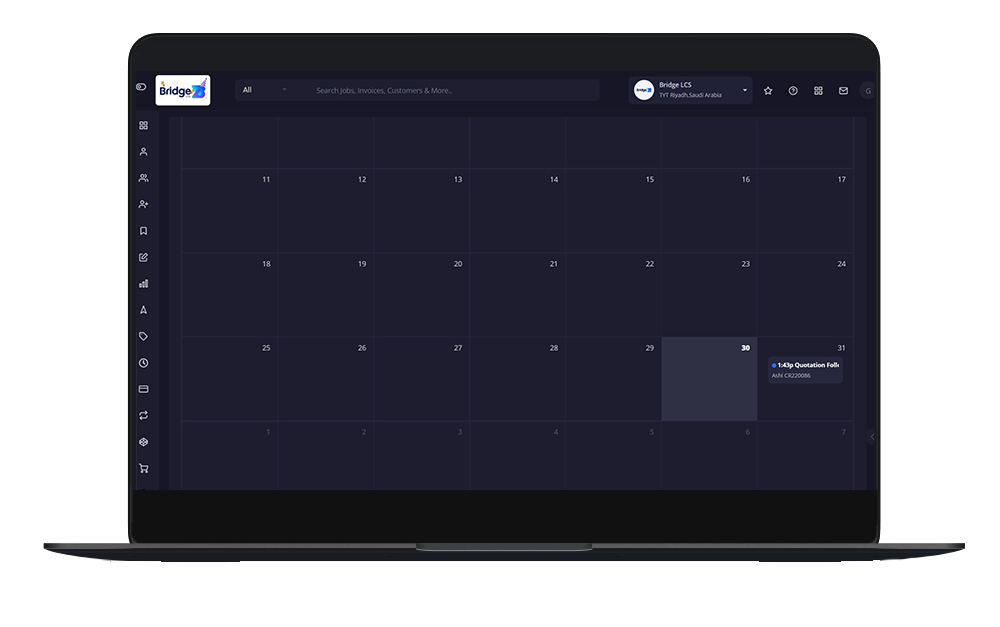Click the G profile avatar

click(869, 90)
